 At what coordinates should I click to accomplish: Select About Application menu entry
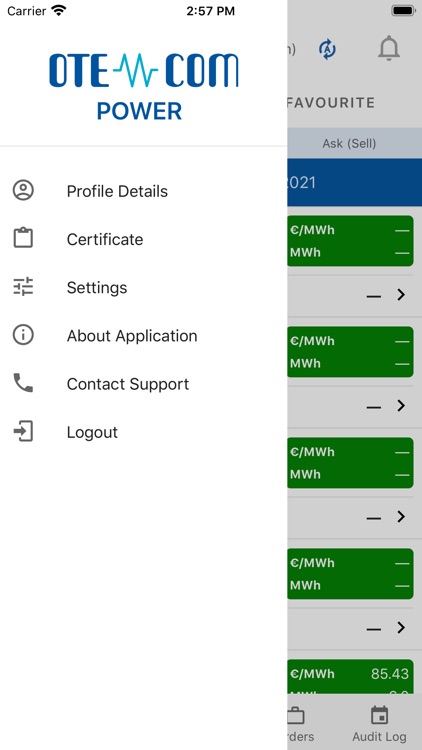(x=144, y=336)
